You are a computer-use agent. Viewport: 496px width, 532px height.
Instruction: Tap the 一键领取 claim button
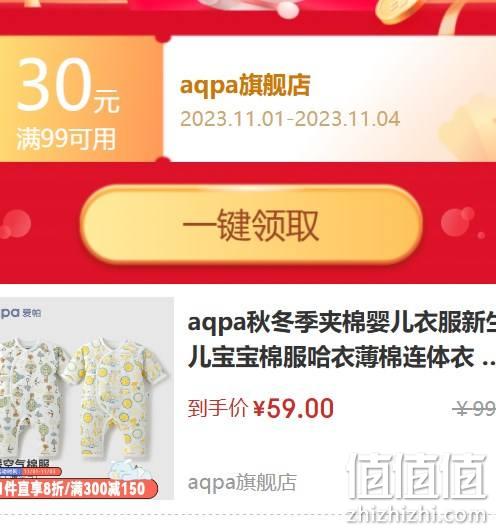[x=251, y=225]
